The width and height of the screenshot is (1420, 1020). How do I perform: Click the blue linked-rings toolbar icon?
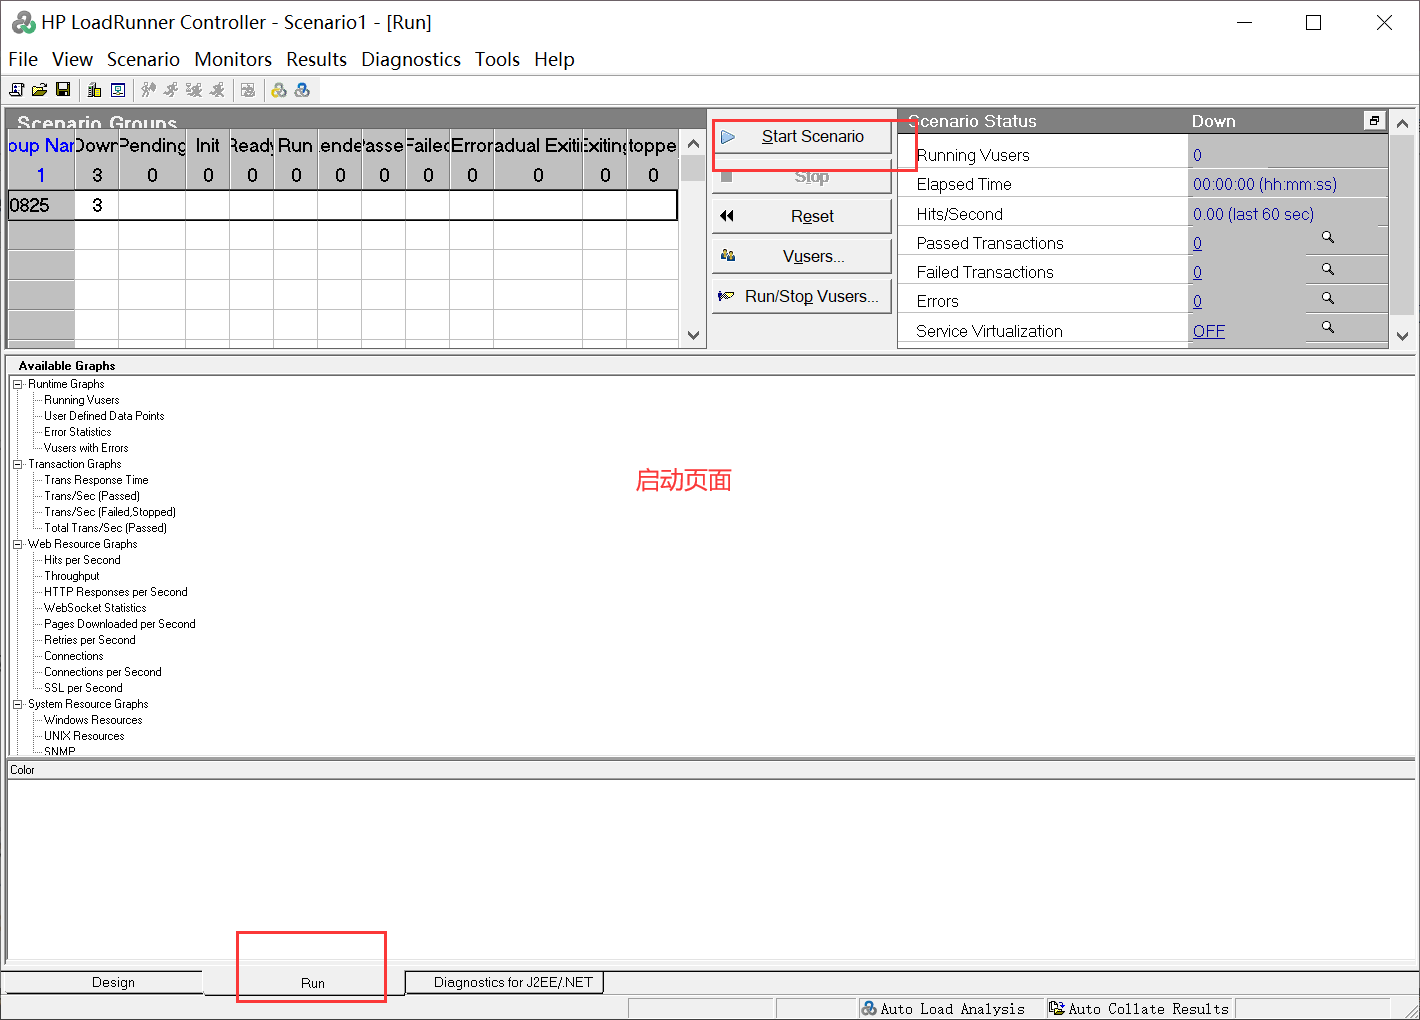point(302,90)
